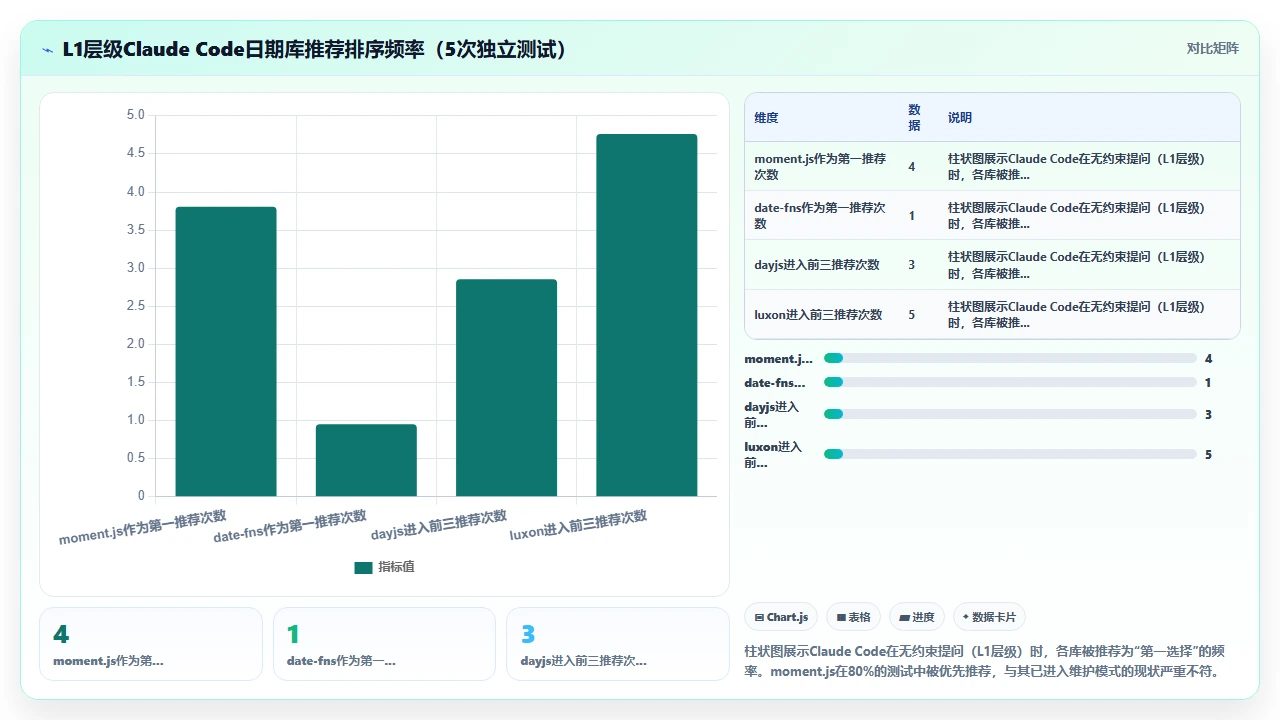Click the dayjs进入前 progress bar
1280x720 pixels.
click(1010, 414)
